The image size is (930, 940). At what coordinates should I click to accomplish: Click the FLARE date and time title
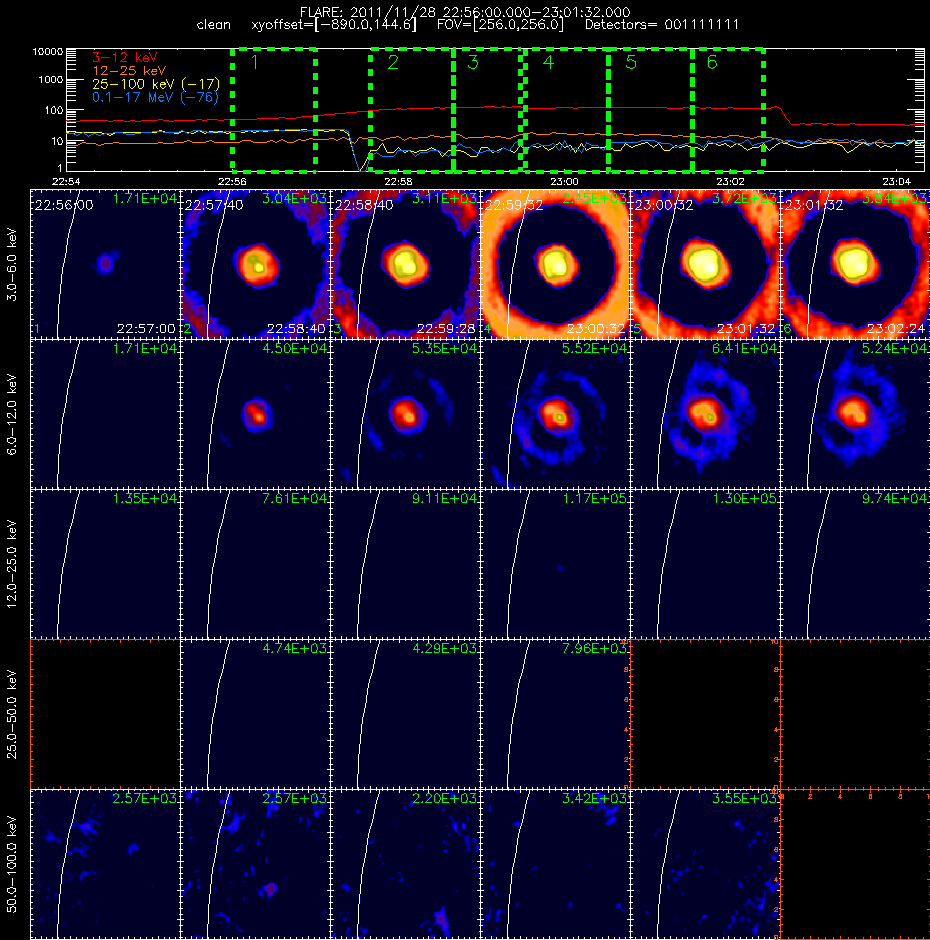click(465, 12)
